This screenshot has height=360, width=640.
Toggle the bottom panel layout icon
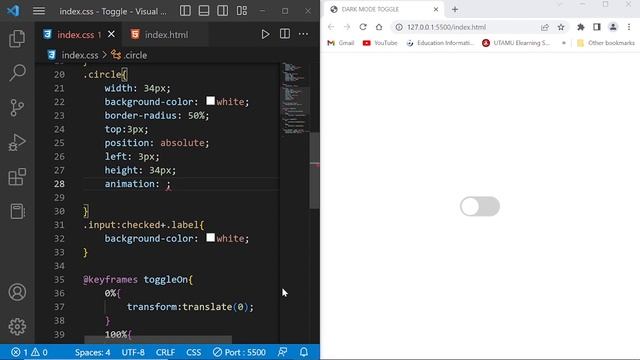tap(204, 11)
